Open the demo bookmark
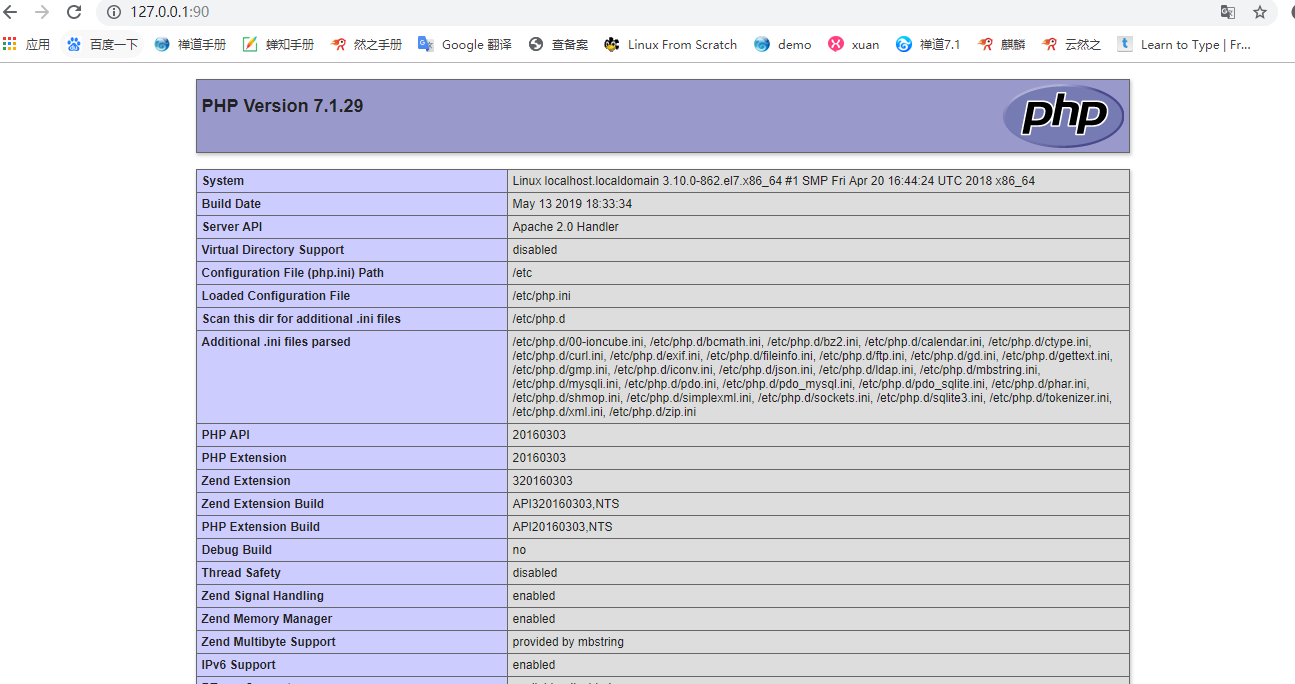The height and width of the screenshot is (684, 1295). coord(783,44)
